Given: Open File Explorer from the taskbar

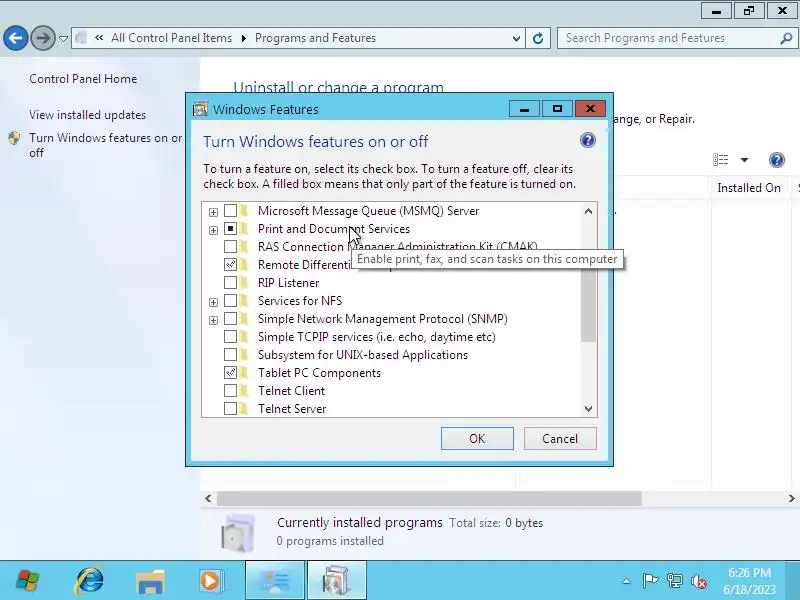Looking at the screenshot, I should pos(150,581).
